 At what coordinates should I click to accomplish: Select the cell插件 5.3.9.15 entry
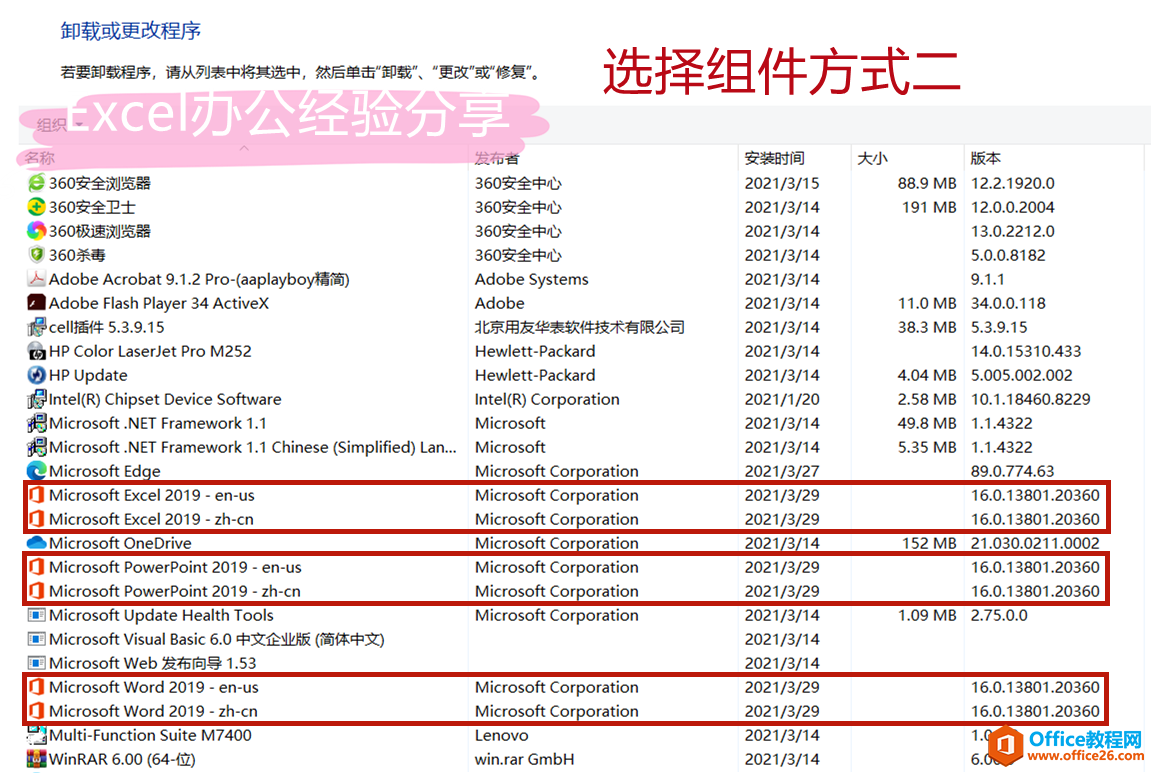click(106, 327)
